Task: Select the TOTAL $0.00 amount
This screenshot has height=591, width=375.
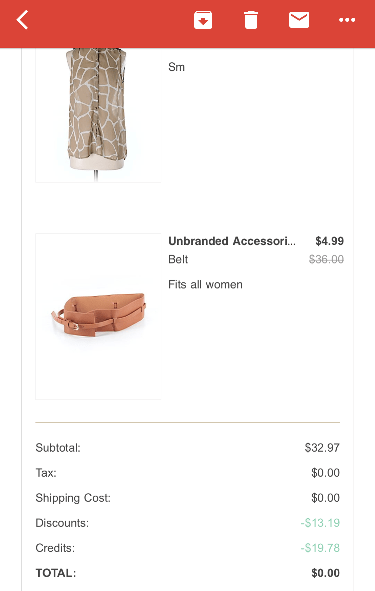Action: 325,573
